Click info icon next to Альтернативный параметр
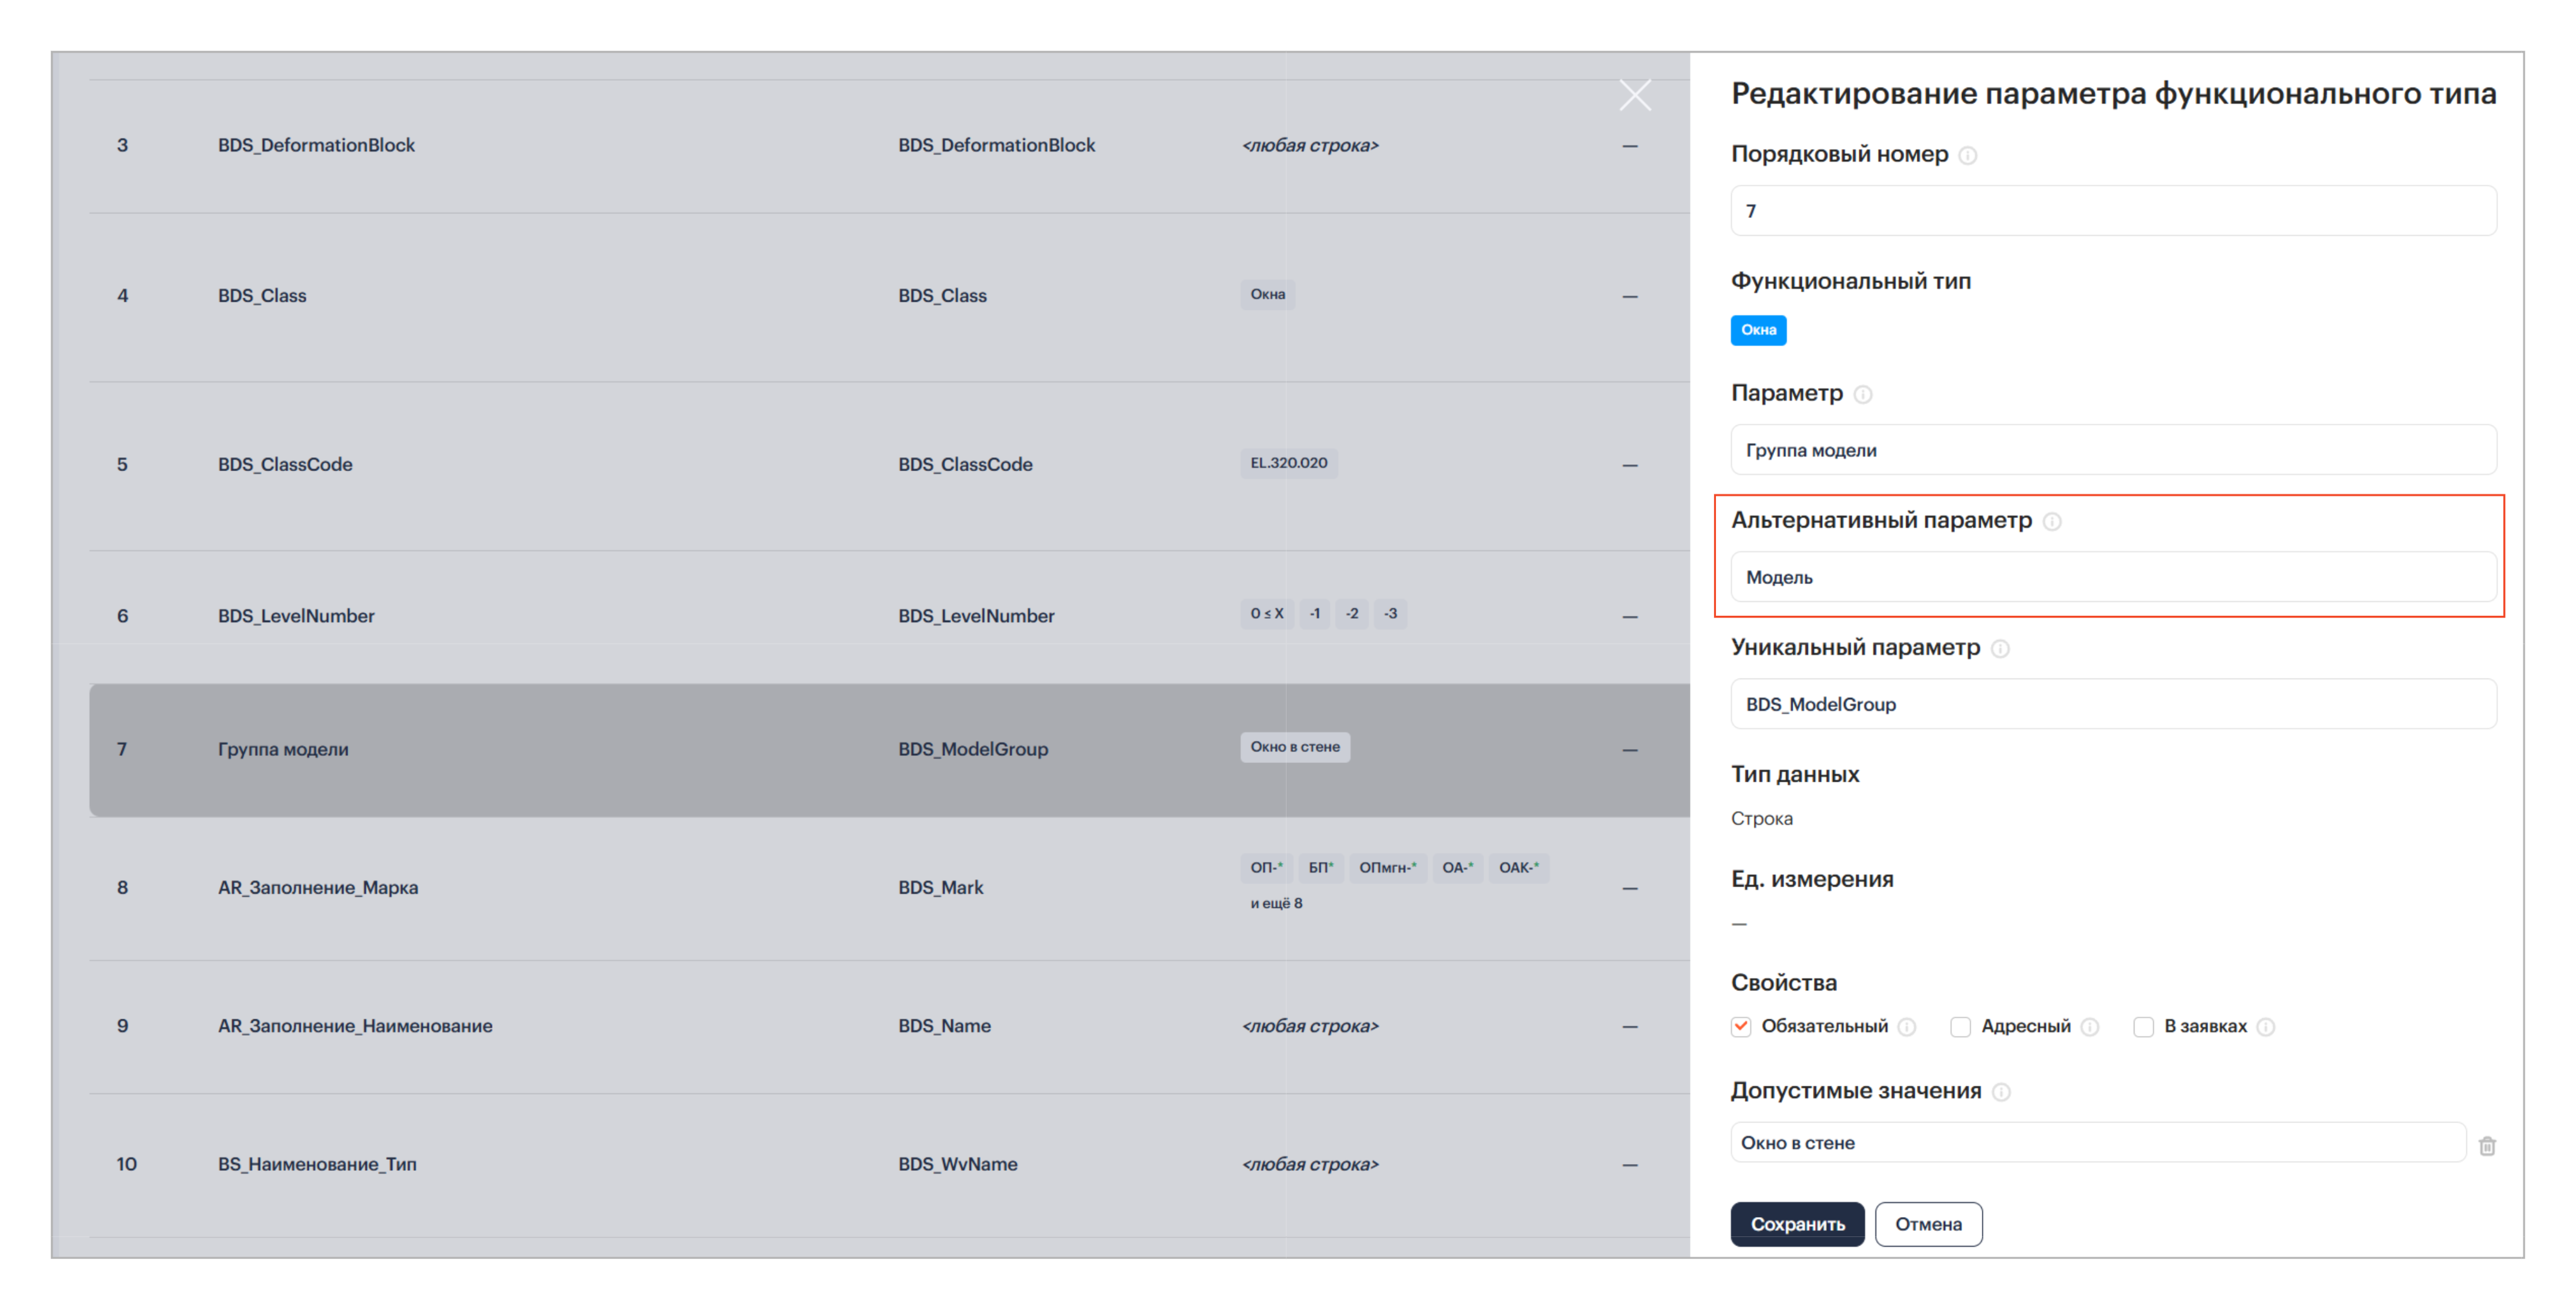 point(2051,521)
